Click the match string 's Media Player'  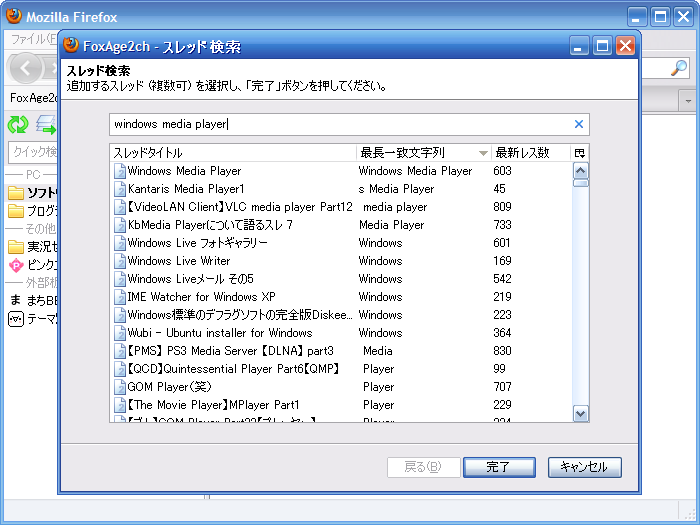[396, 189]
